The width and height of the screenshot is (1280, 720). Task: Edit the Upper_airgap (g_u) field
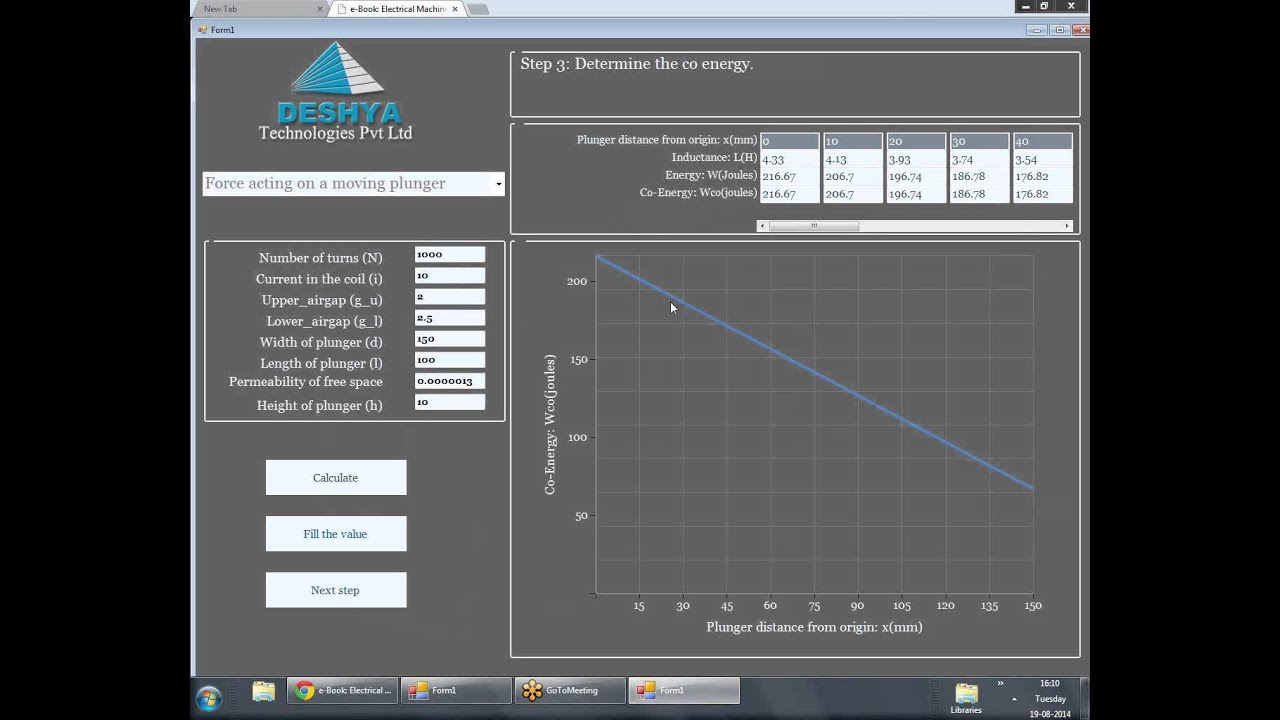coord(450,297)
